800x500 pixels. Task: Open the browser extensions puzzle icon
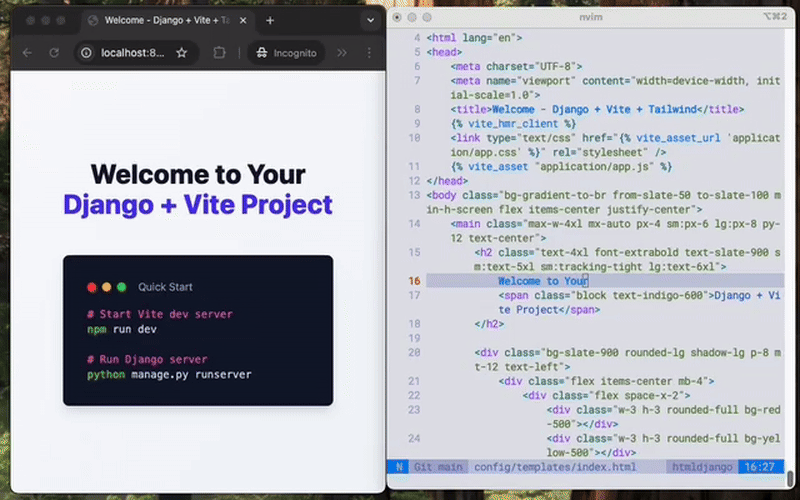click(x=220, y=53)
